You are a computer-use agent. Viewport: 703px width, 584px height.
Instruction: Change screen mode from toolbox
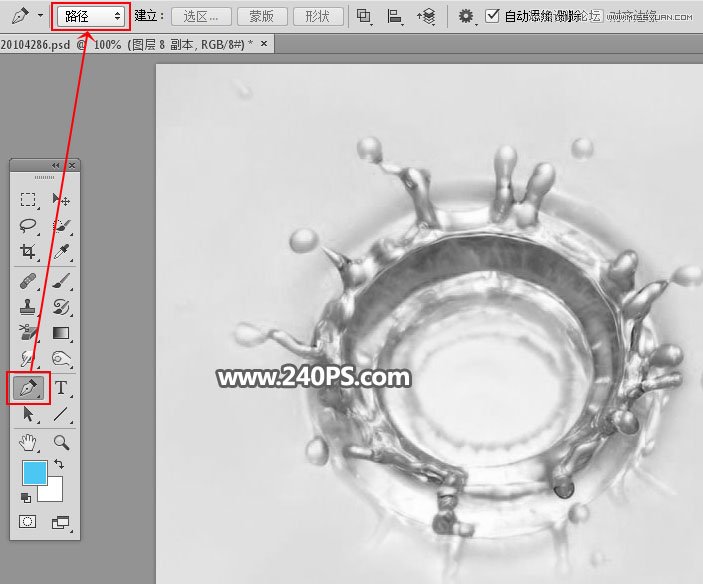point(61,522)
